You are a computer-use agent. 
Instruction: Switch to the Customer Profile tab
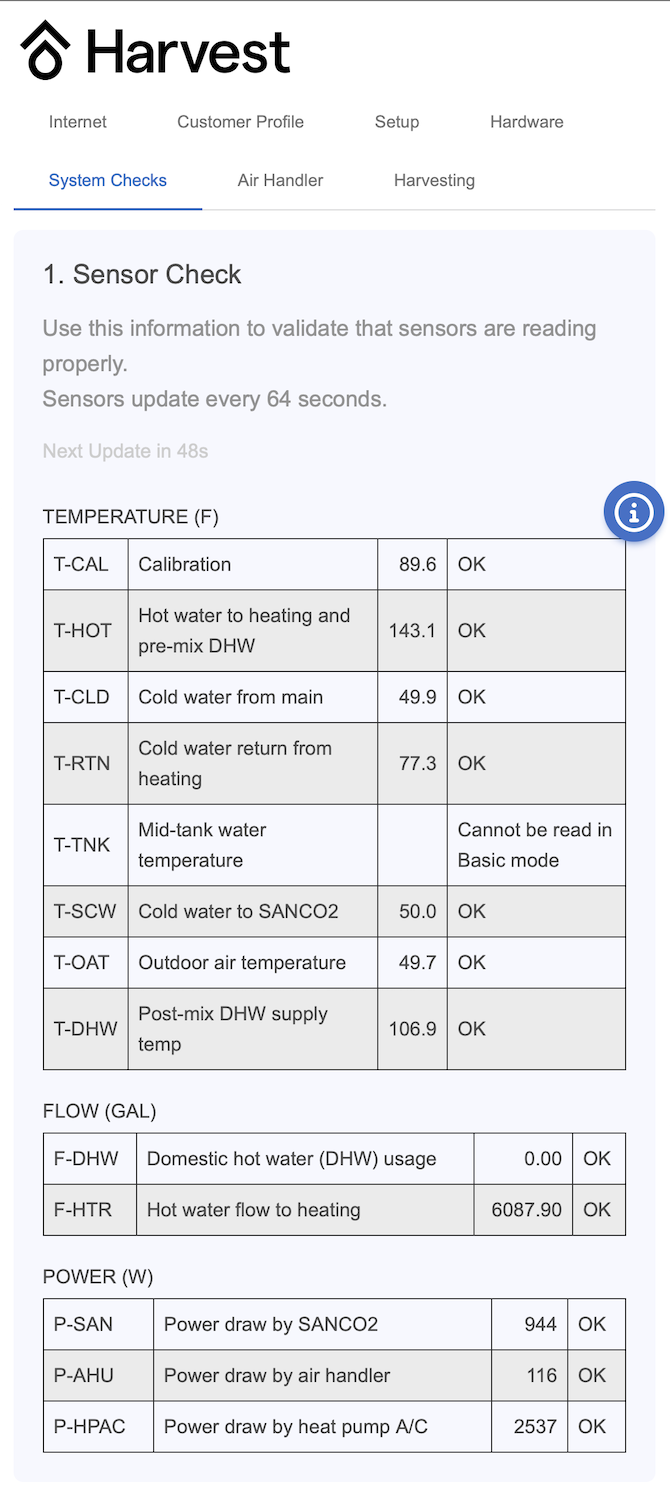[241, 122]
